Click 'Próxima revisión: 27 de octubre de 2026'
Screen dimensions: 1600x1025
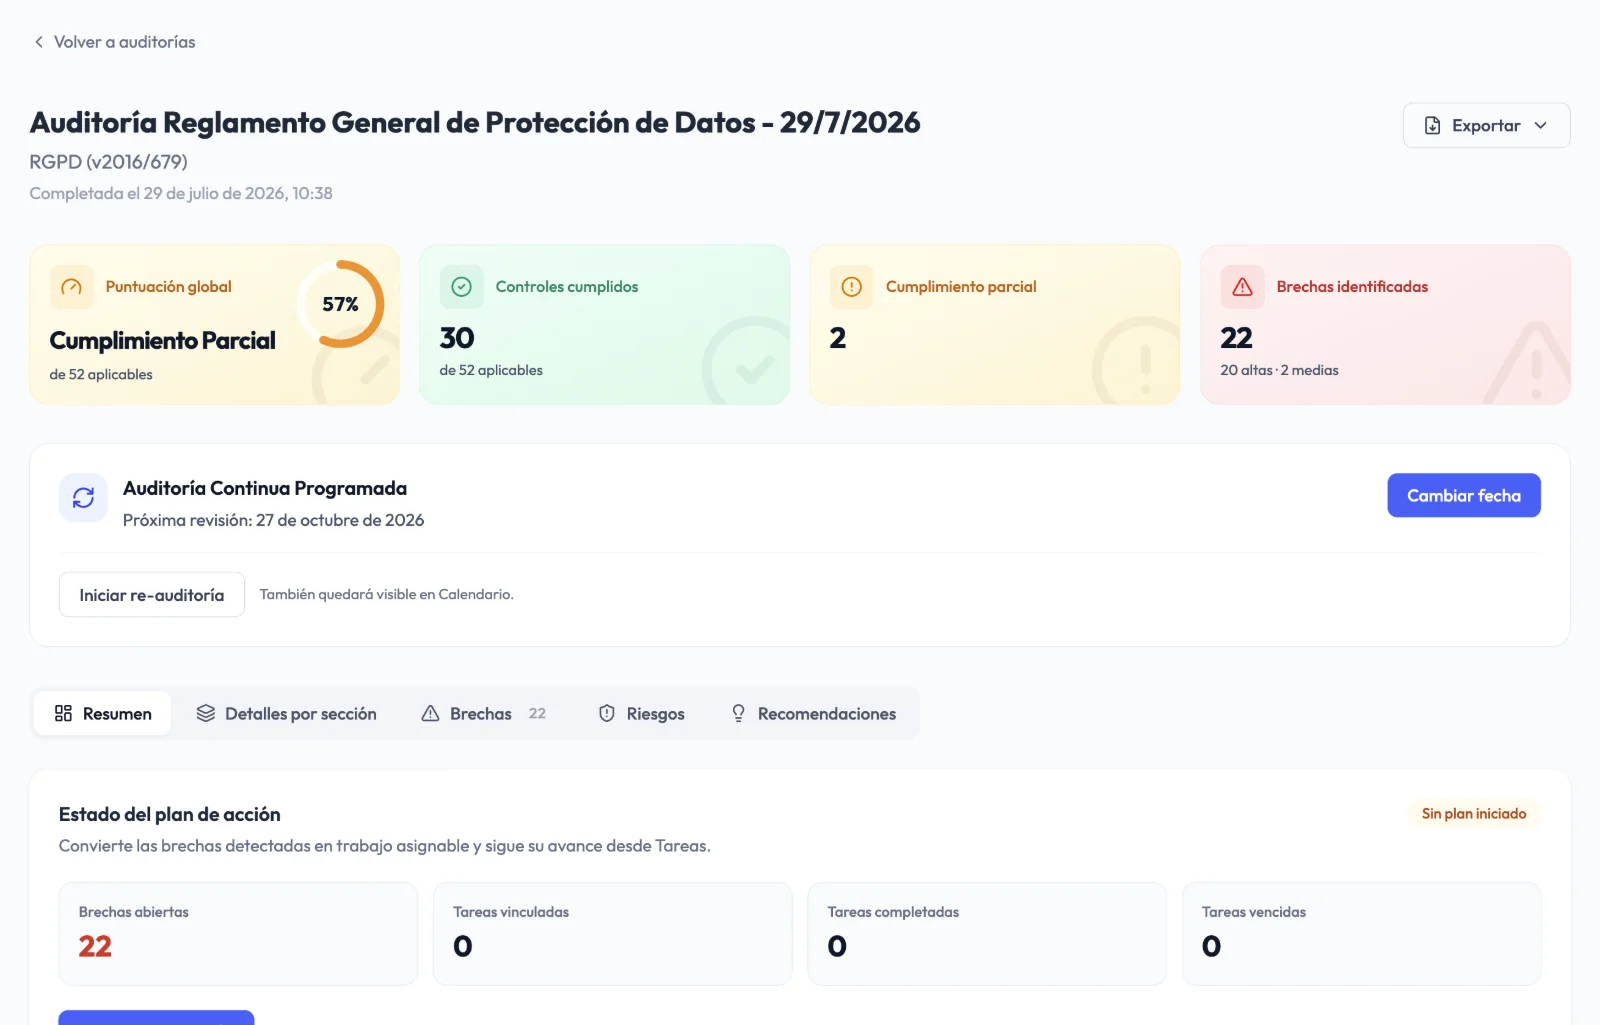[x=273, y=520]
